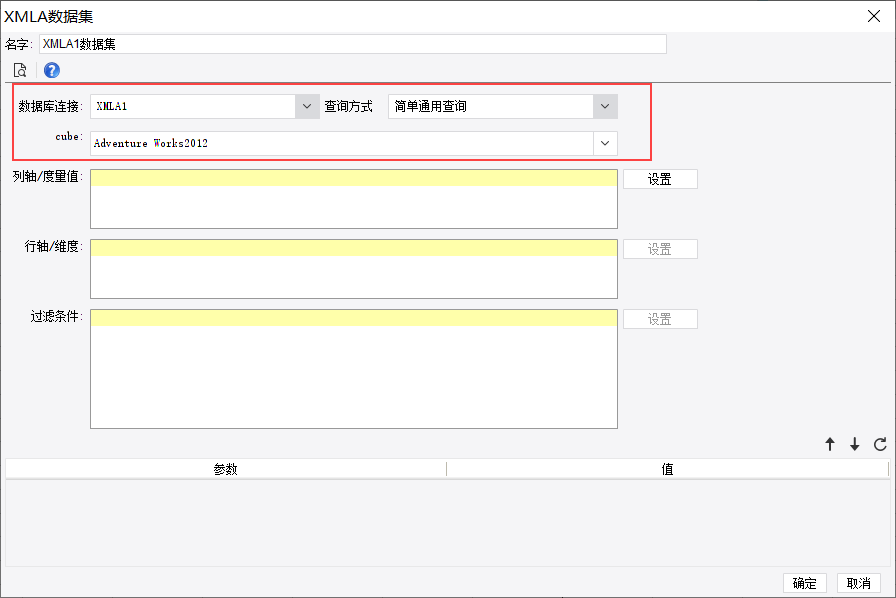The image size is (896, 598).
Task: Click the 取消 button
Action: pos(859,583)
